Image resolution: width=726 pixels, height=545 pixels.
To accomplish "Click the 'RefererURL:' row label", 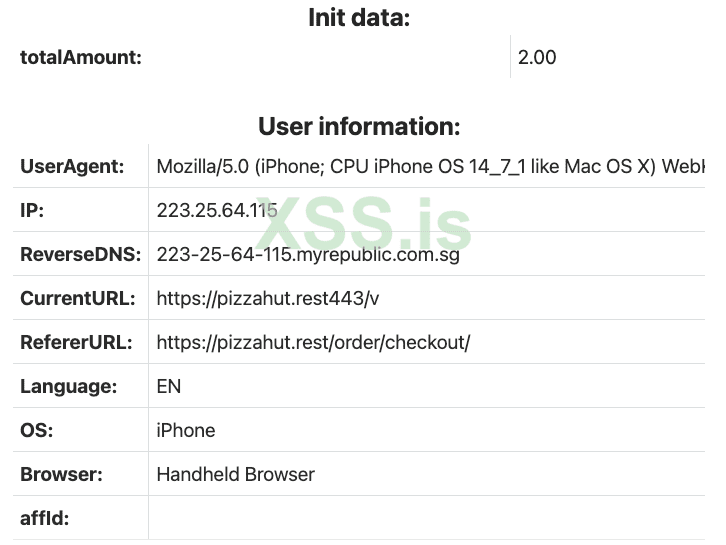I will 76,342.
